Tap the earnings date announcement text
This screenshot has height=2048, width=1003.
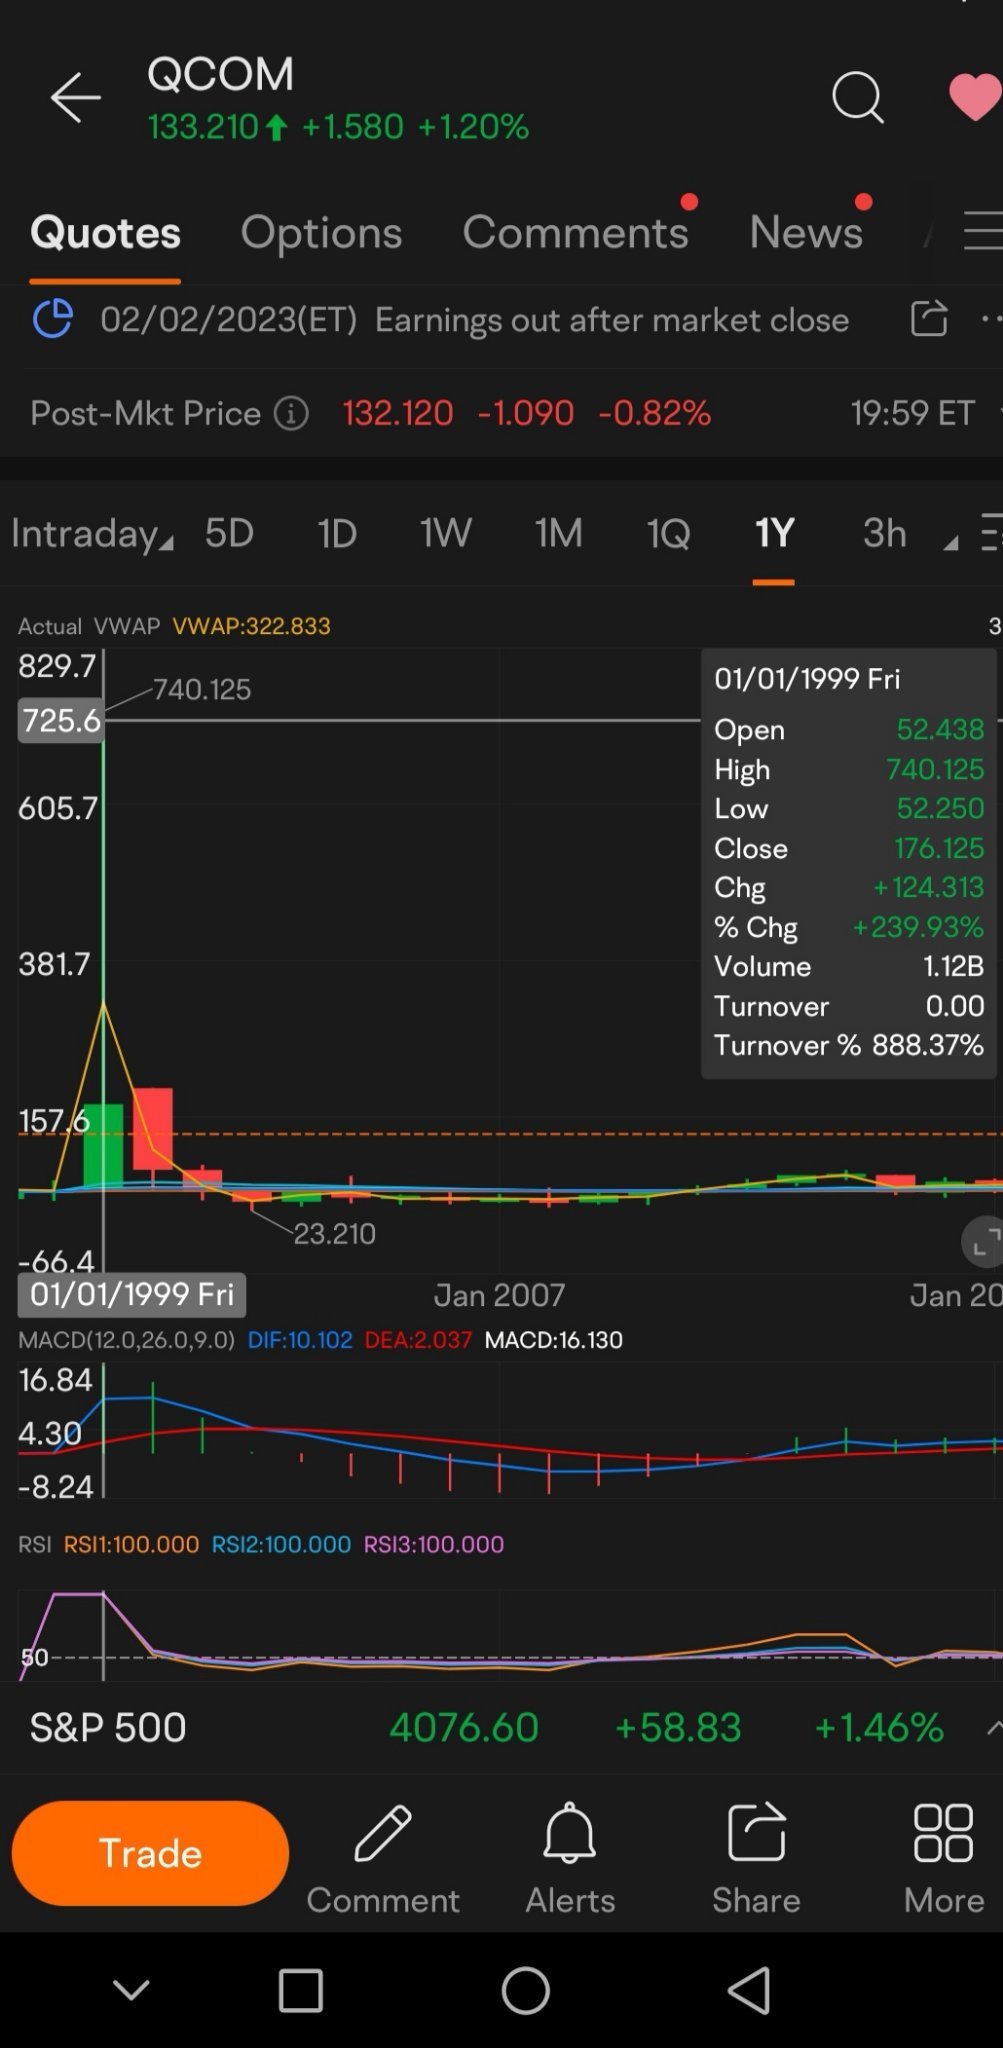(474, 320)
